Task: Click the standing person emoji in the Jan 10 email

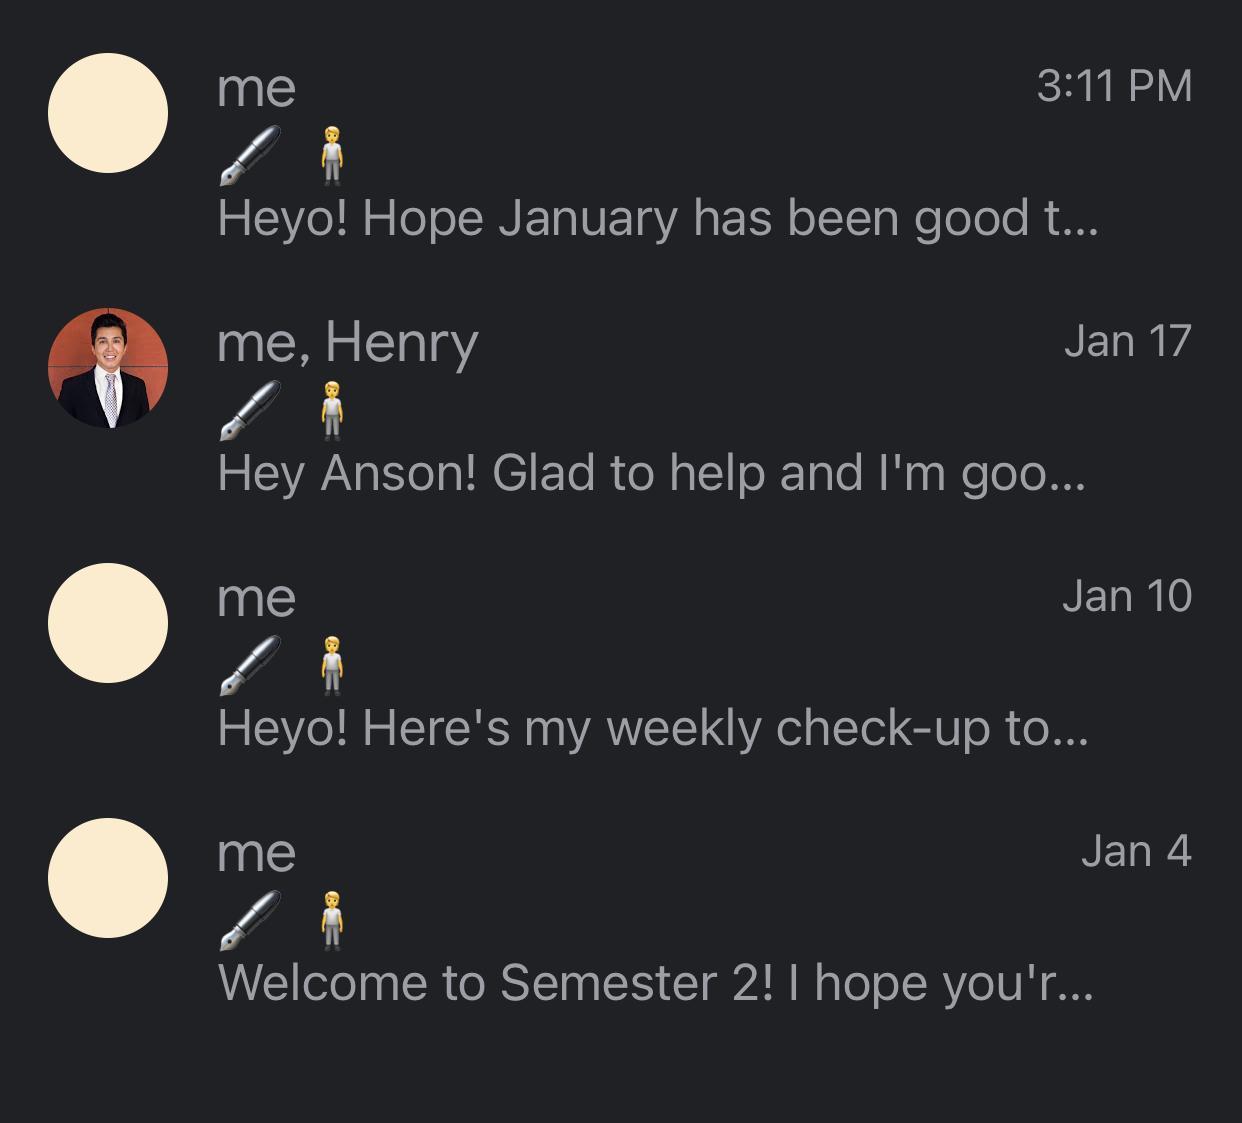Action: coord(332,667)
